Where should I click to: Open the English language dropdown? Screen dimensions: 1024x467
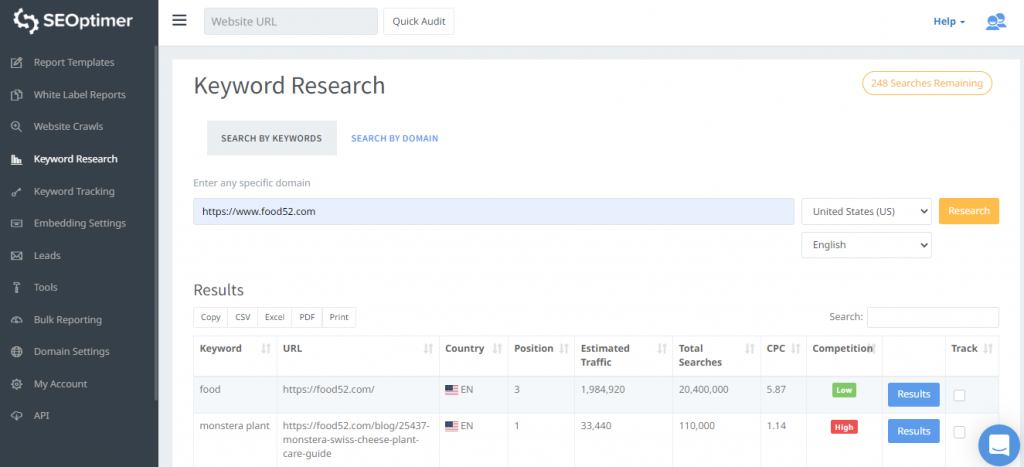point(866,245)
